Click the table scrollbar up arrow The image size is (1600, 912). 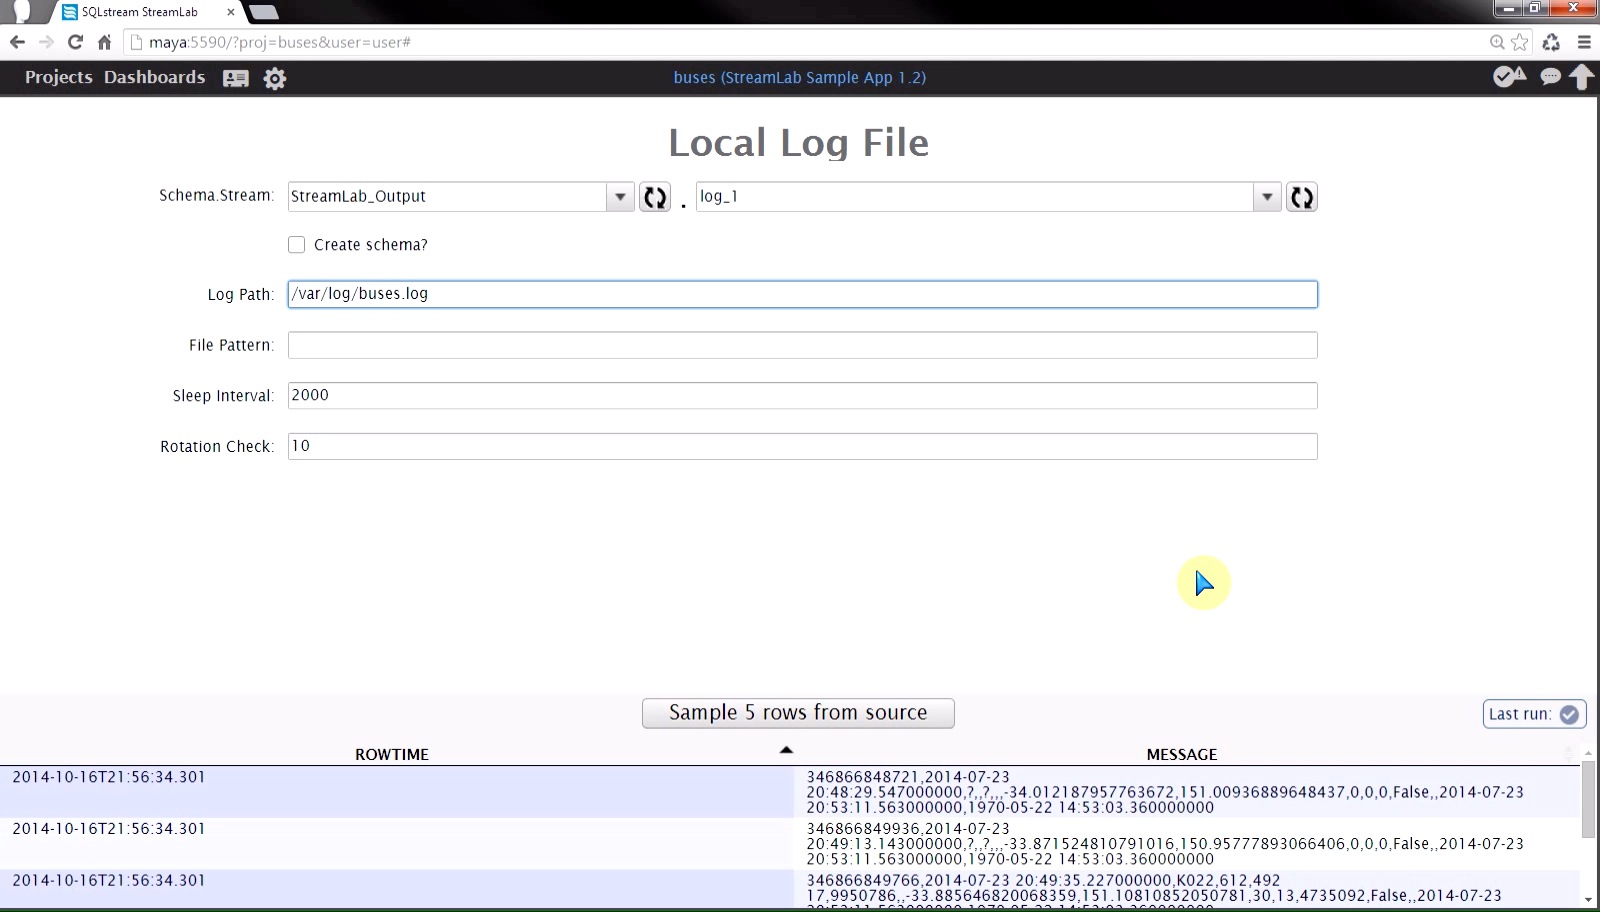tap(1588, 752)
